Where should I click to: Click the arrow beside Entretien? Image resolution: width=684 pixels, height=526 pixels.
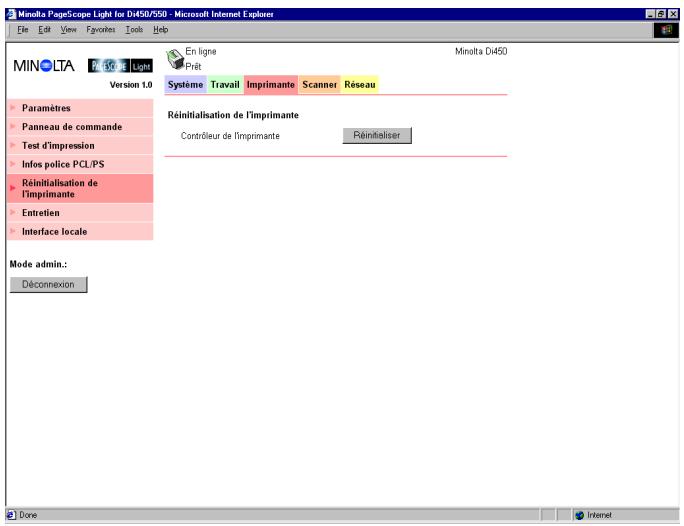click(x=13, y=212)
